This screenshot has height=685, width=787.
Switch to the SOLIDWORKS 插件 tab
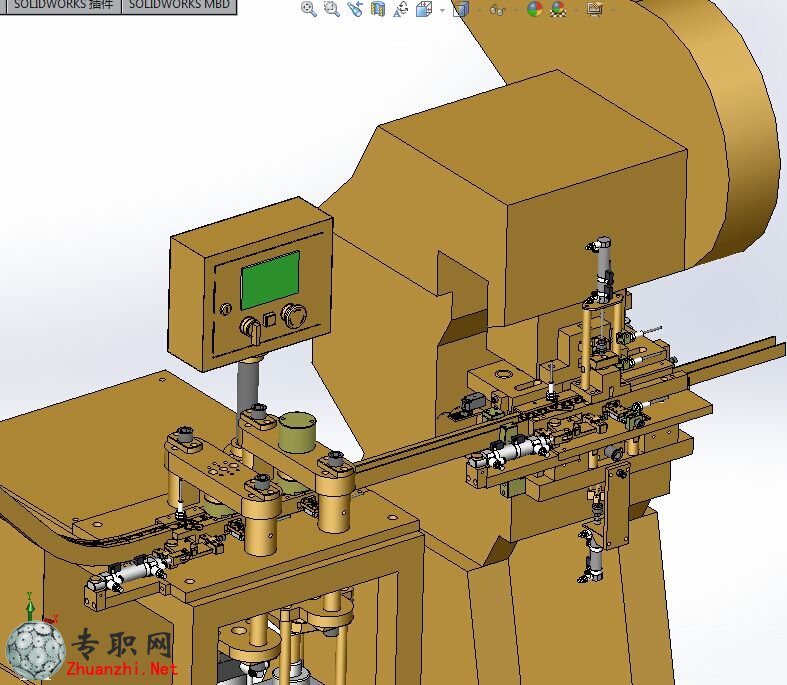click(x=63, y=6)
